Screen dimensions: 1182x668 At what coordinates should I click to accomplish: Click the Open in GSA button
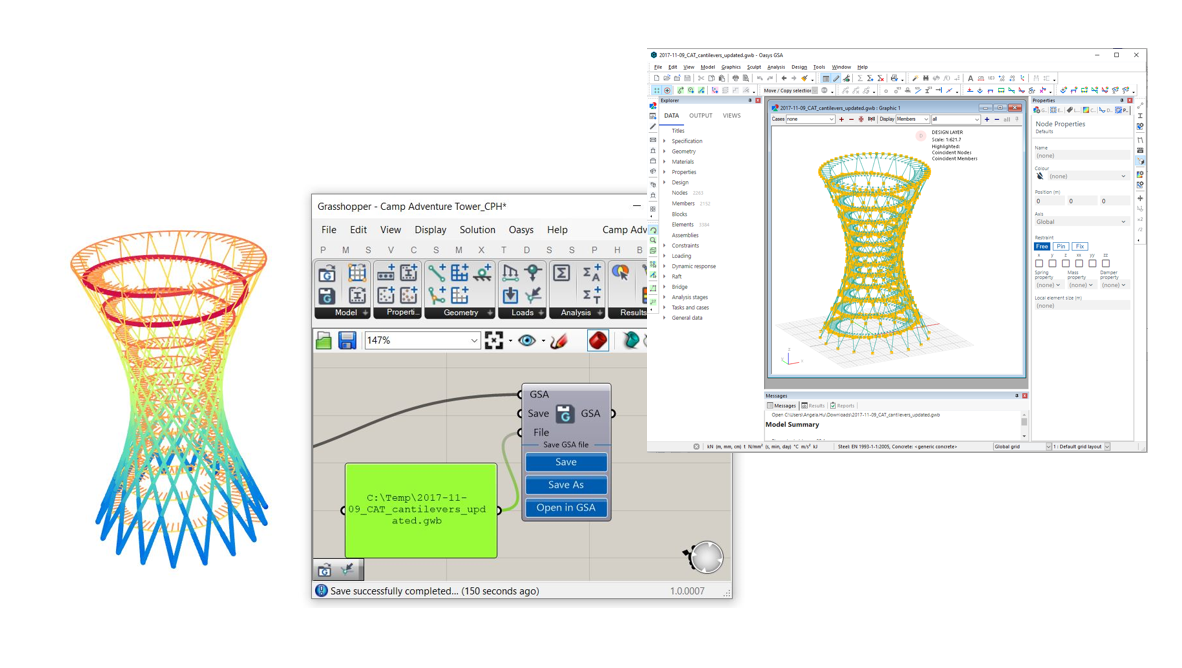point(565,507)
